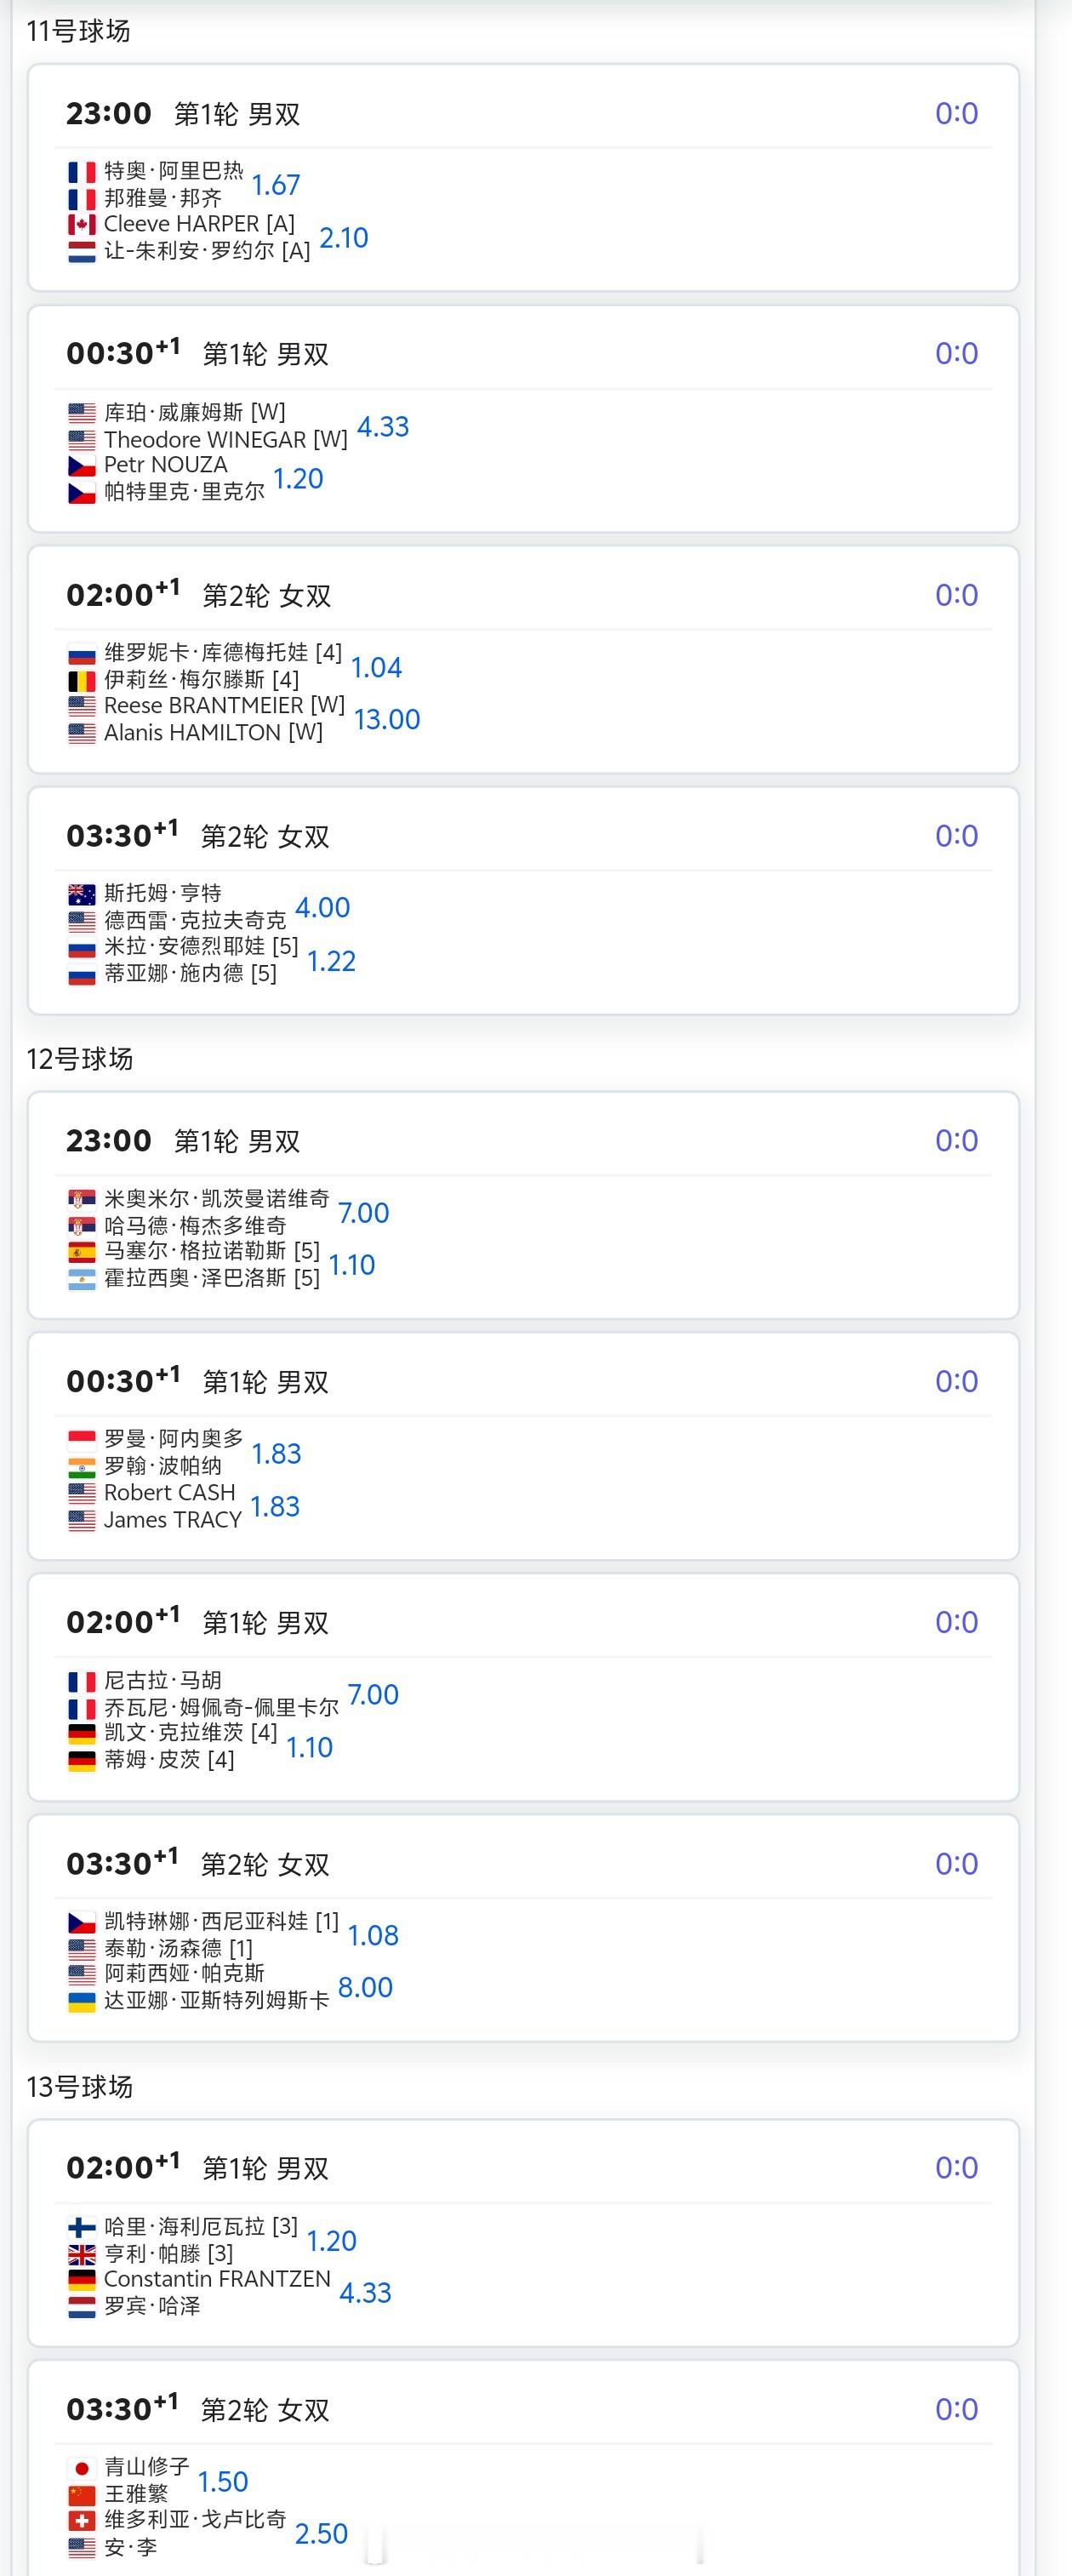This screenshot has width=1072, height=2576.
Task: Select odds 4.33 for Winegar pair
Action: coord(383,427)
